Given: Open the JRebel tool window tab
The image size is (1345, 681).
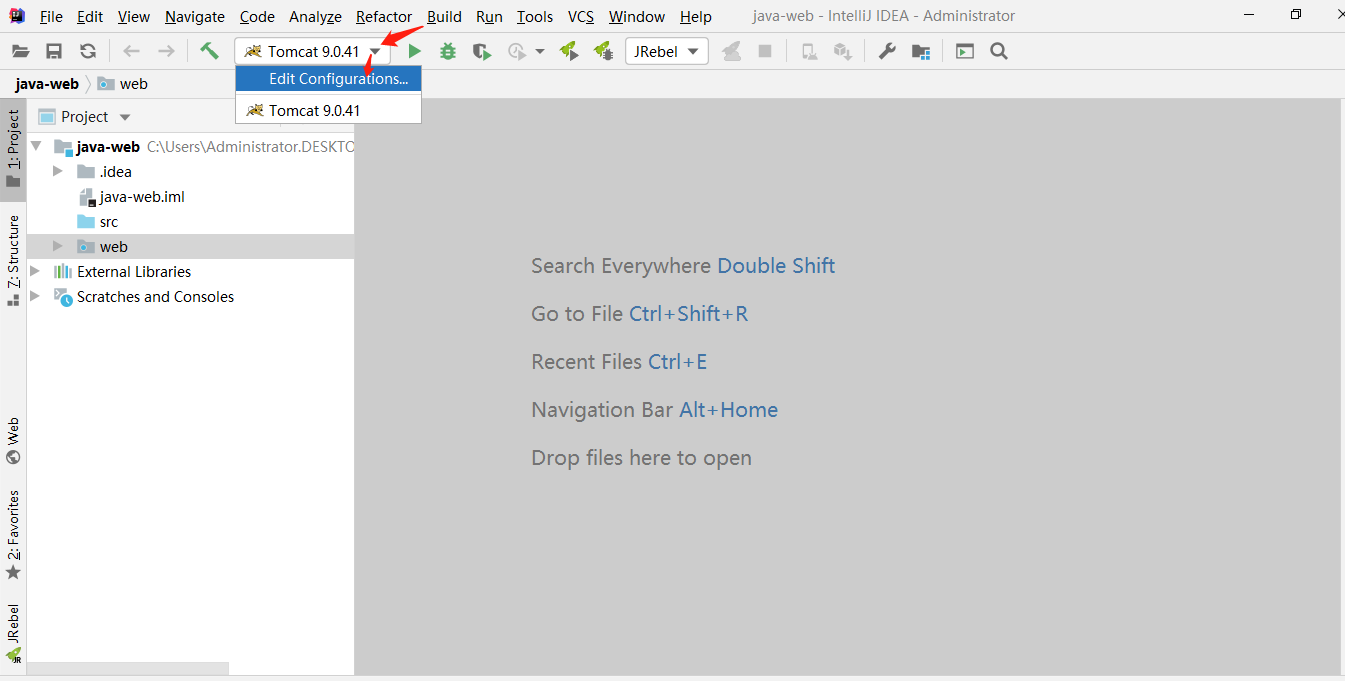Looking at the screenshot, I should point(13,634).
